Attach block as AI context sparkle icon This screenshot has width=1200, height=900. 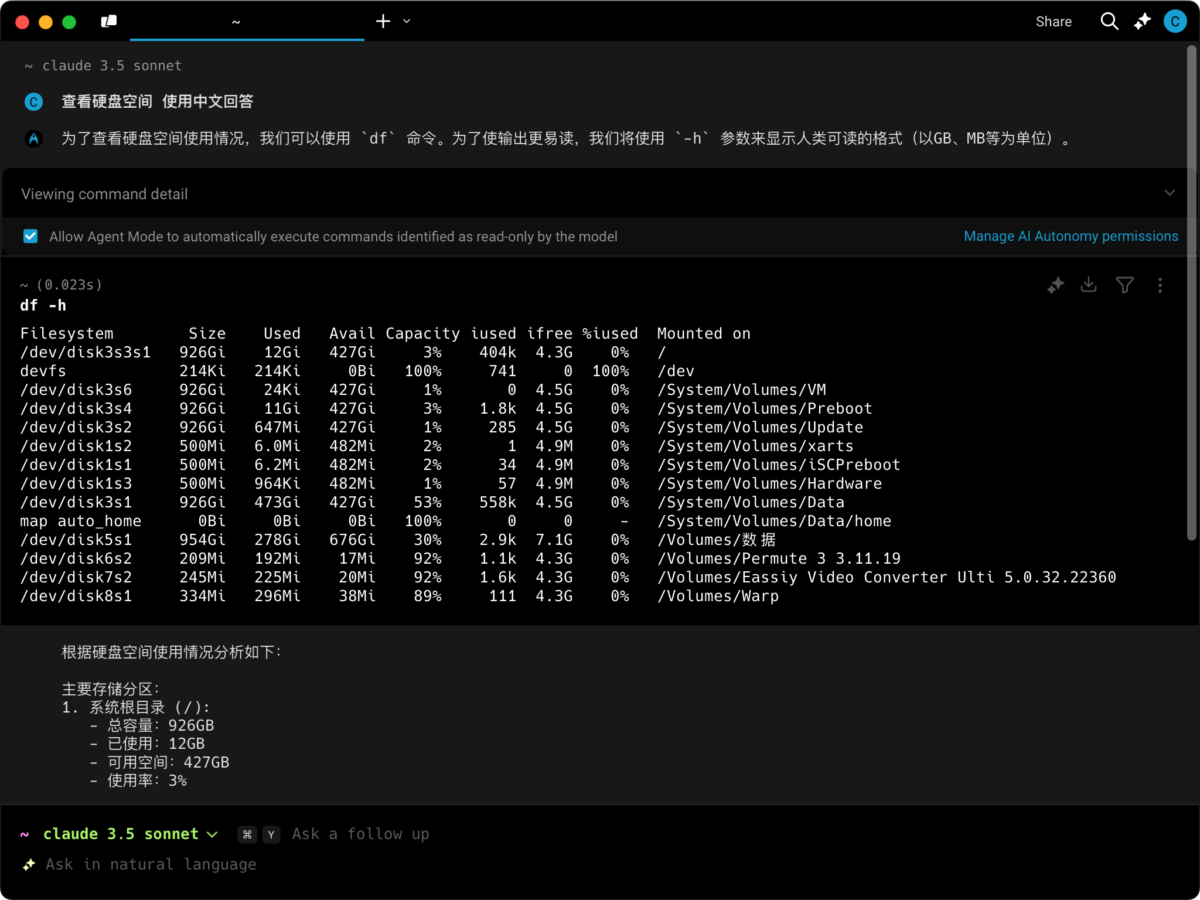pyautogui.click(x=1055, y=286)
